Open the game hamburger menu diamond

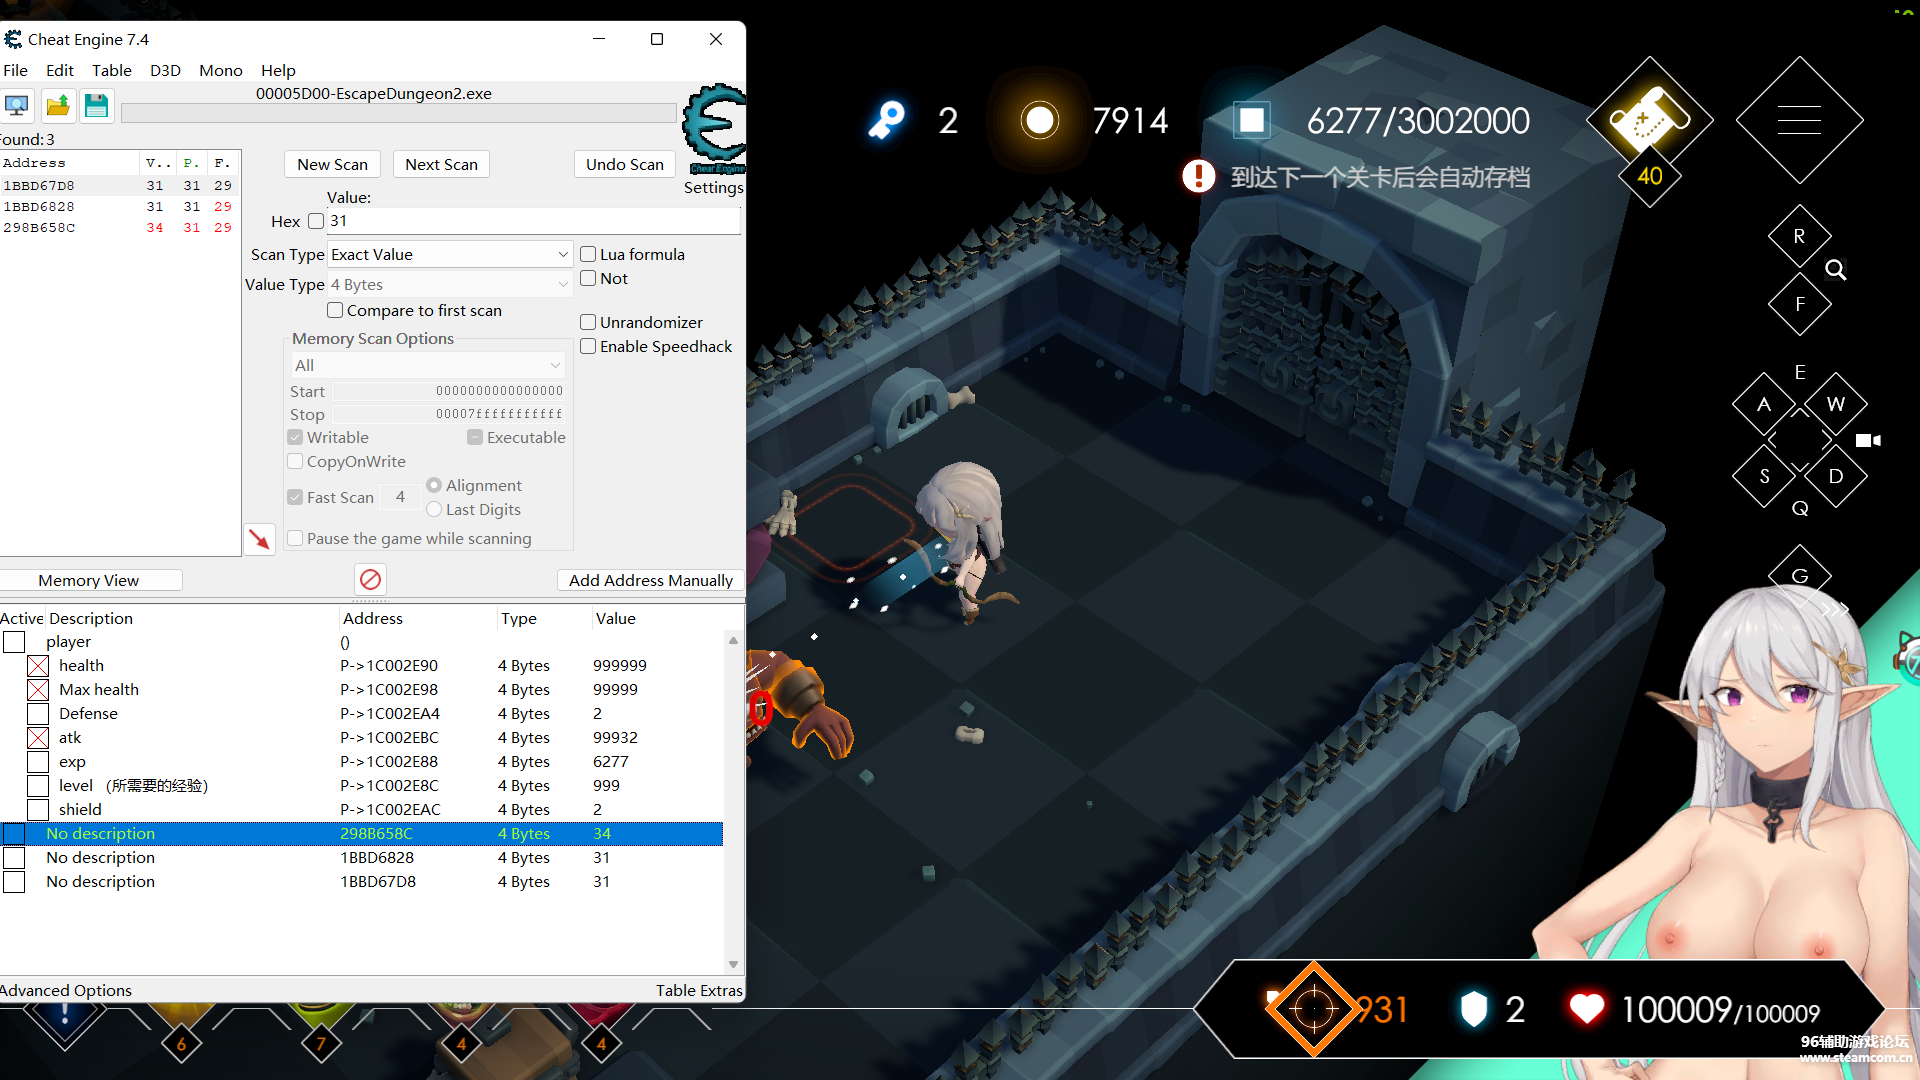[1798, 120]
